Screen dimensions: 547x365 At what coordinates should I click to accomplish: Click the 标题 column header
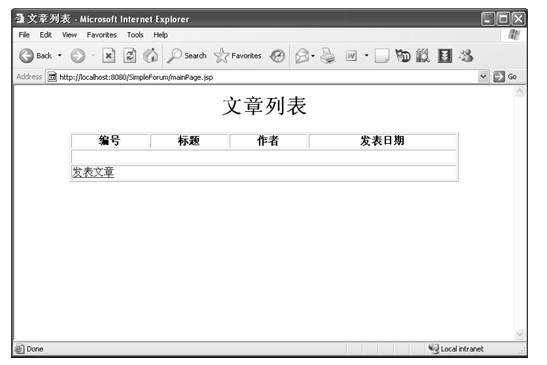[189, 141]
